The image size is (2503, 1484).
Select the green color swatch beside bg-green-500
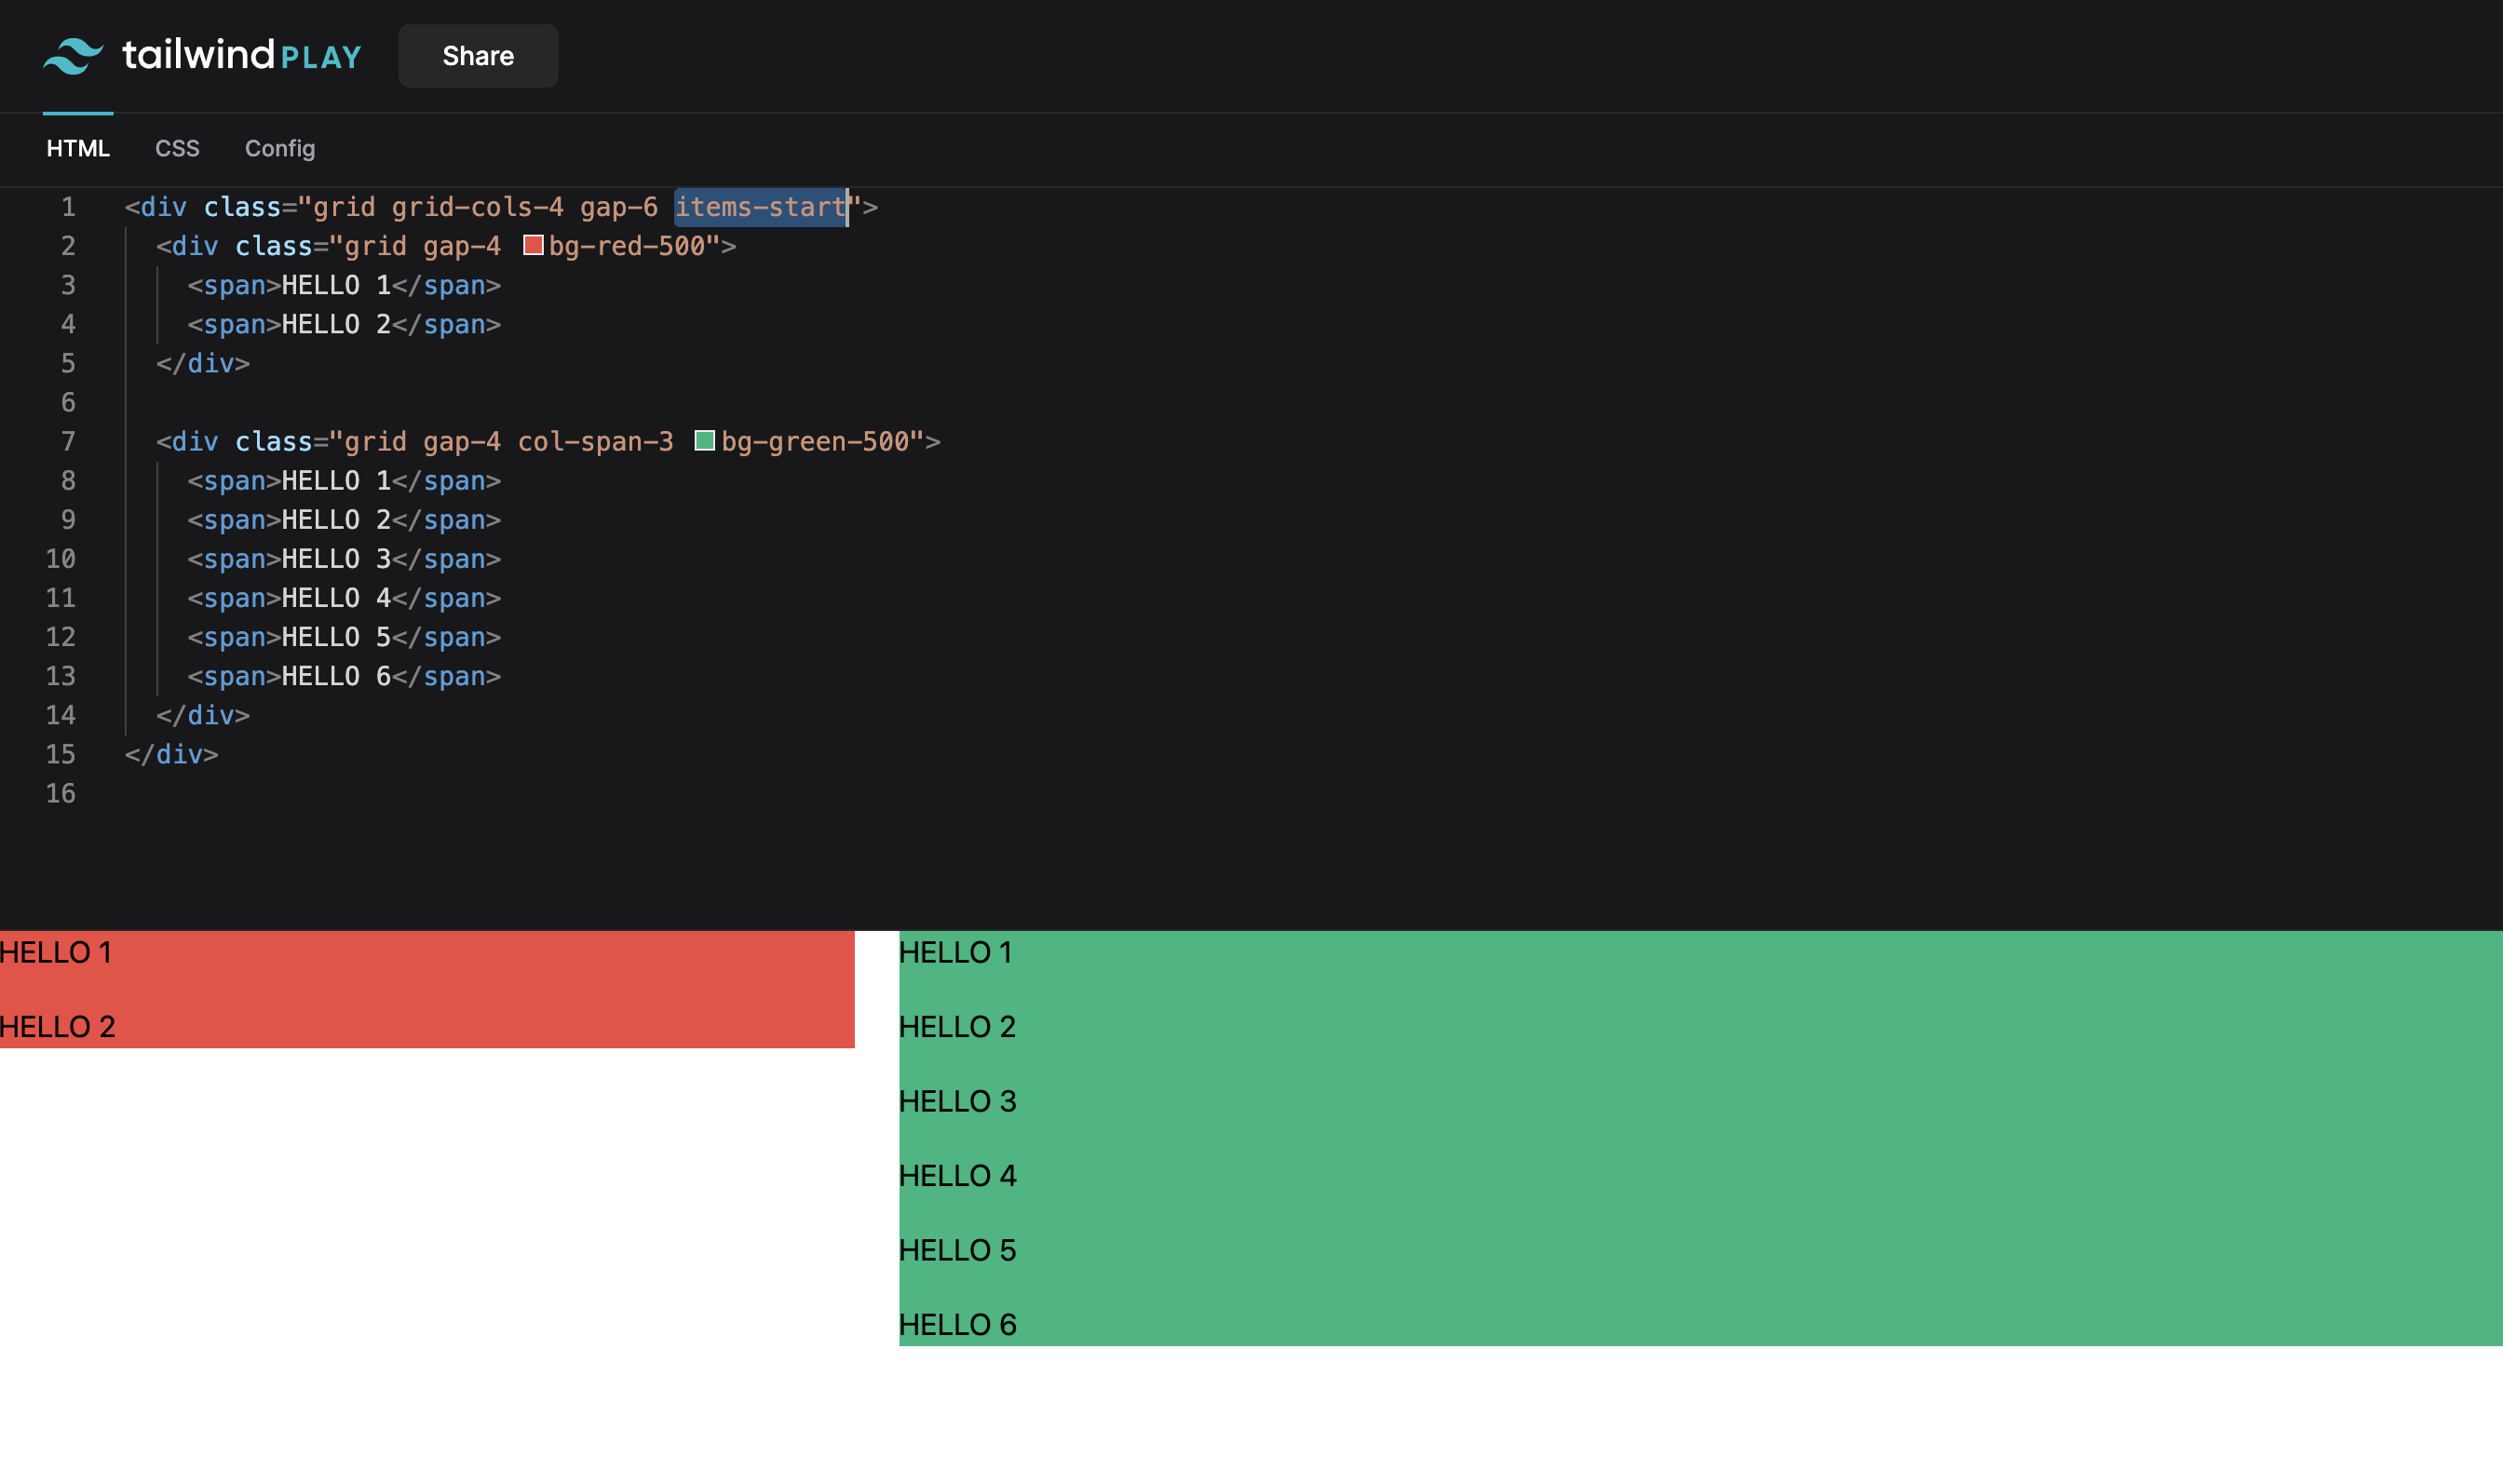(x=707, y=441)
